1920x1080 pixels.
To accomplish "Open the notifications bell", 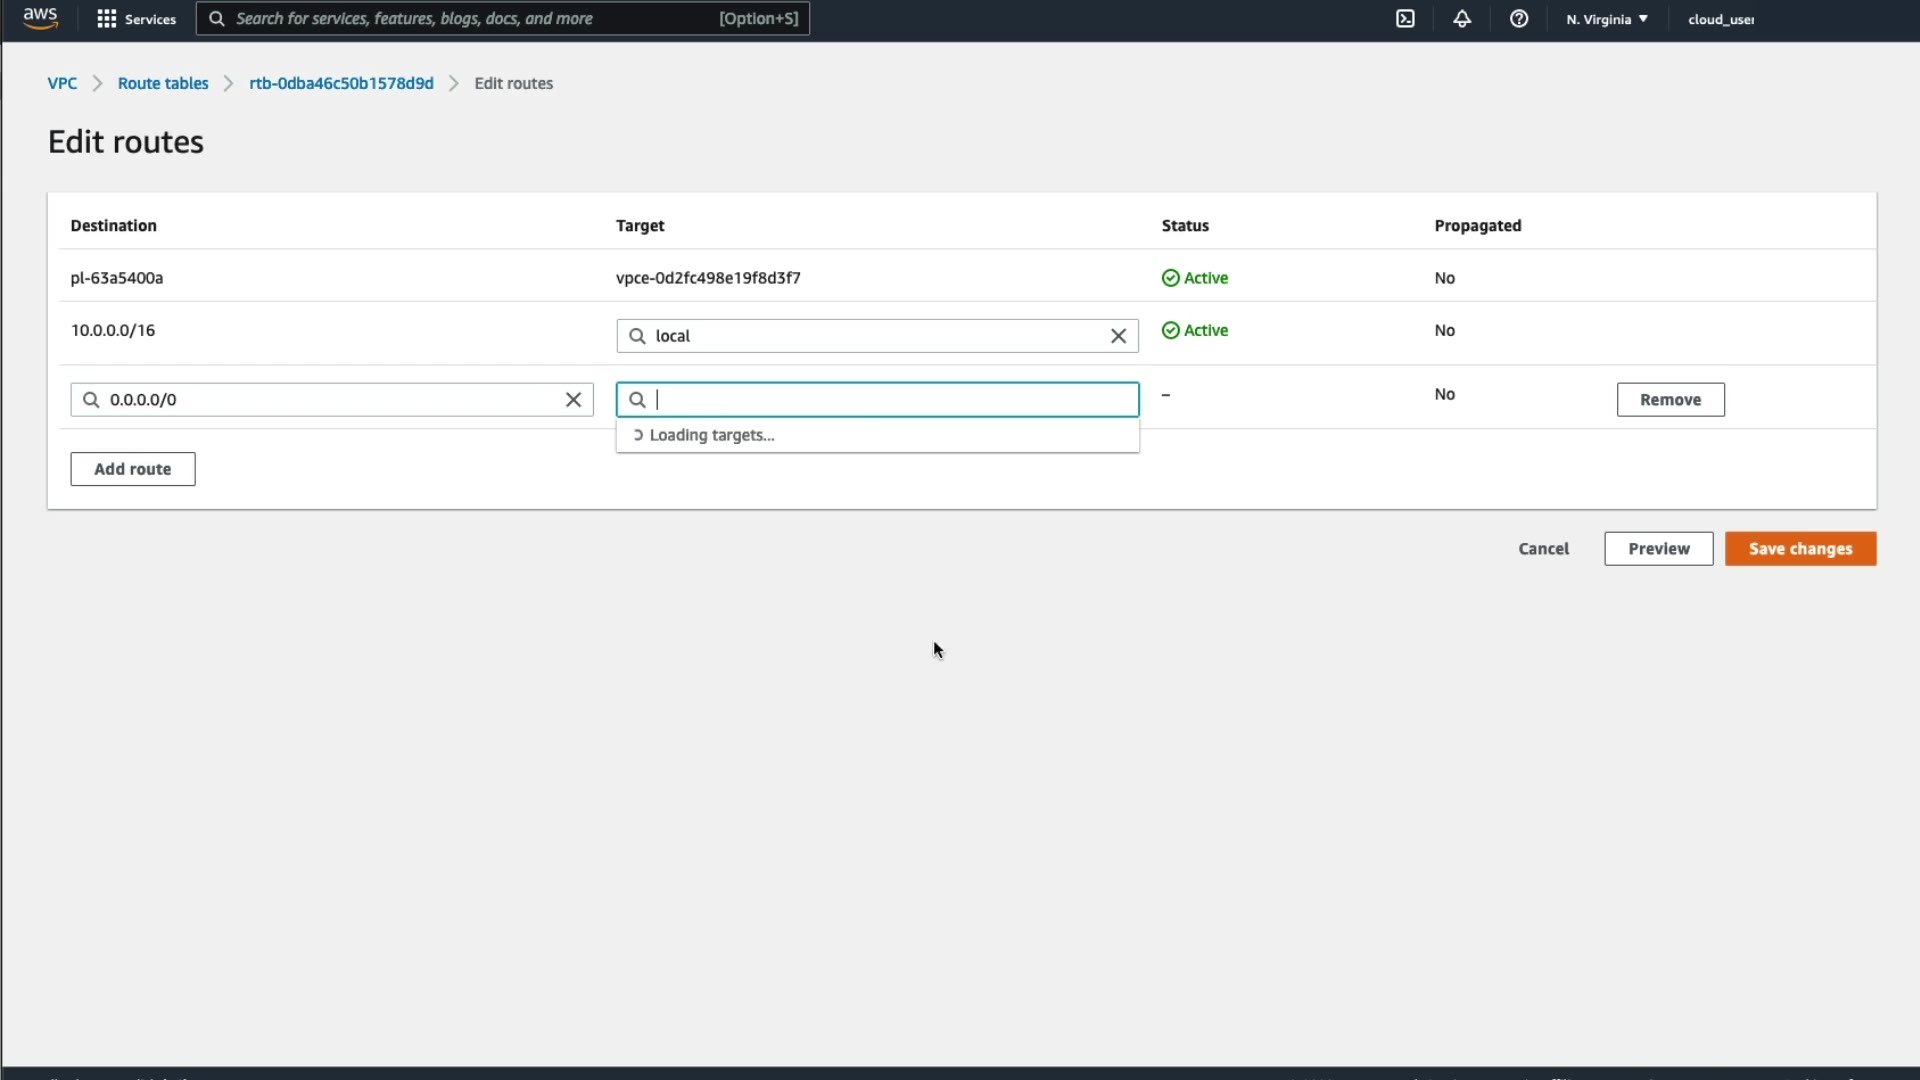I will (x=1462, y=19).
